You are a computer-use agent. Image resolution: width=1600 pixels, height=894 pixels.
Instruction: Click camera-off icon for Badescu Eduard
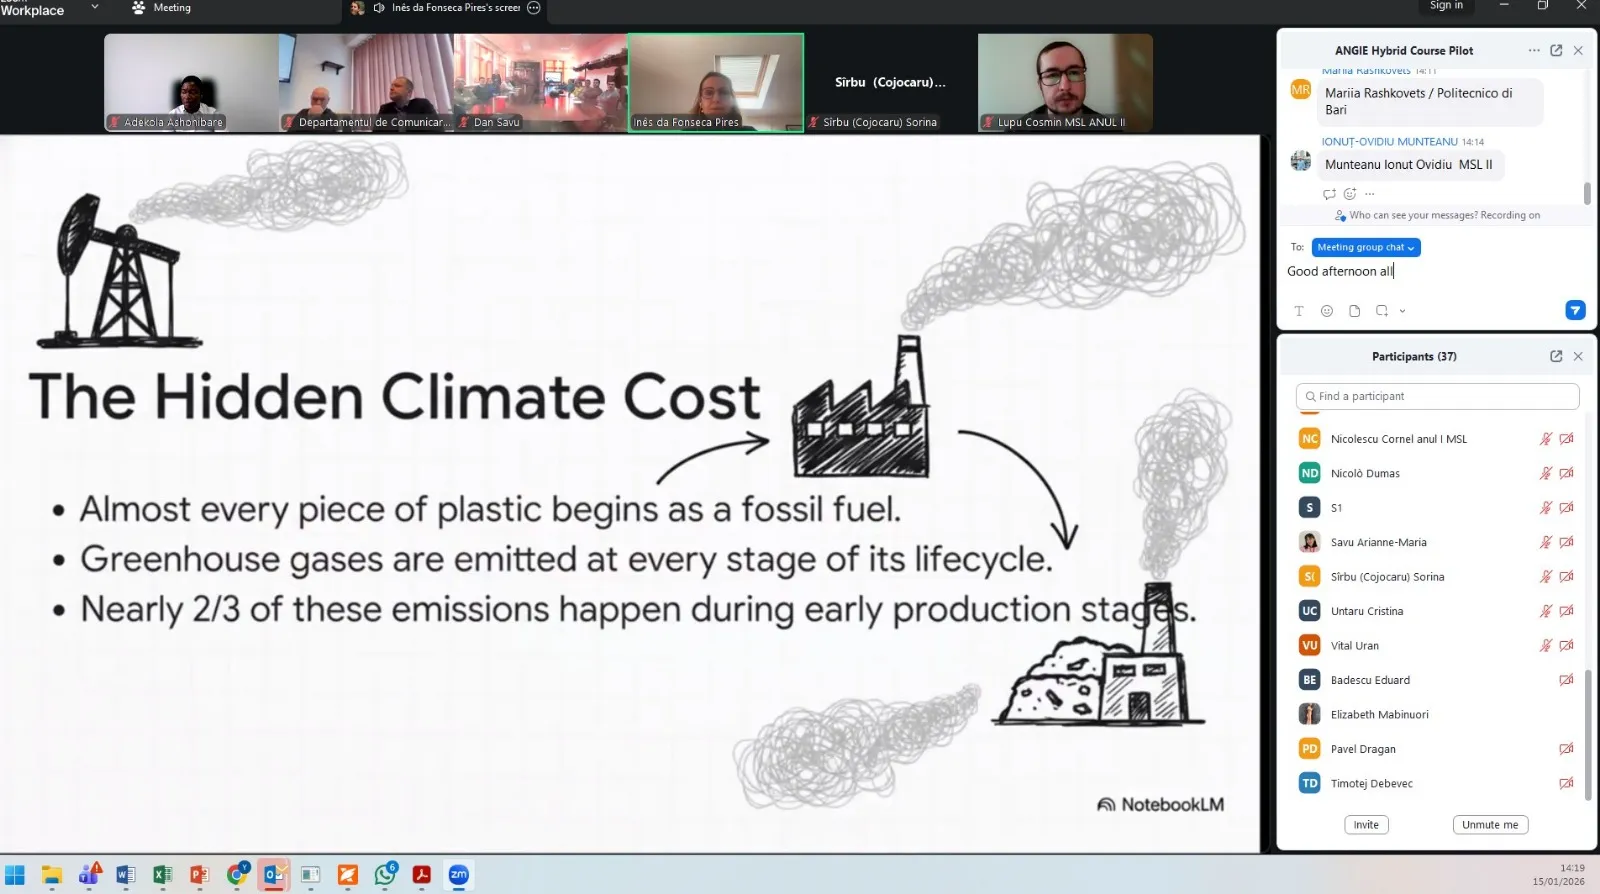click(1566, 680)
